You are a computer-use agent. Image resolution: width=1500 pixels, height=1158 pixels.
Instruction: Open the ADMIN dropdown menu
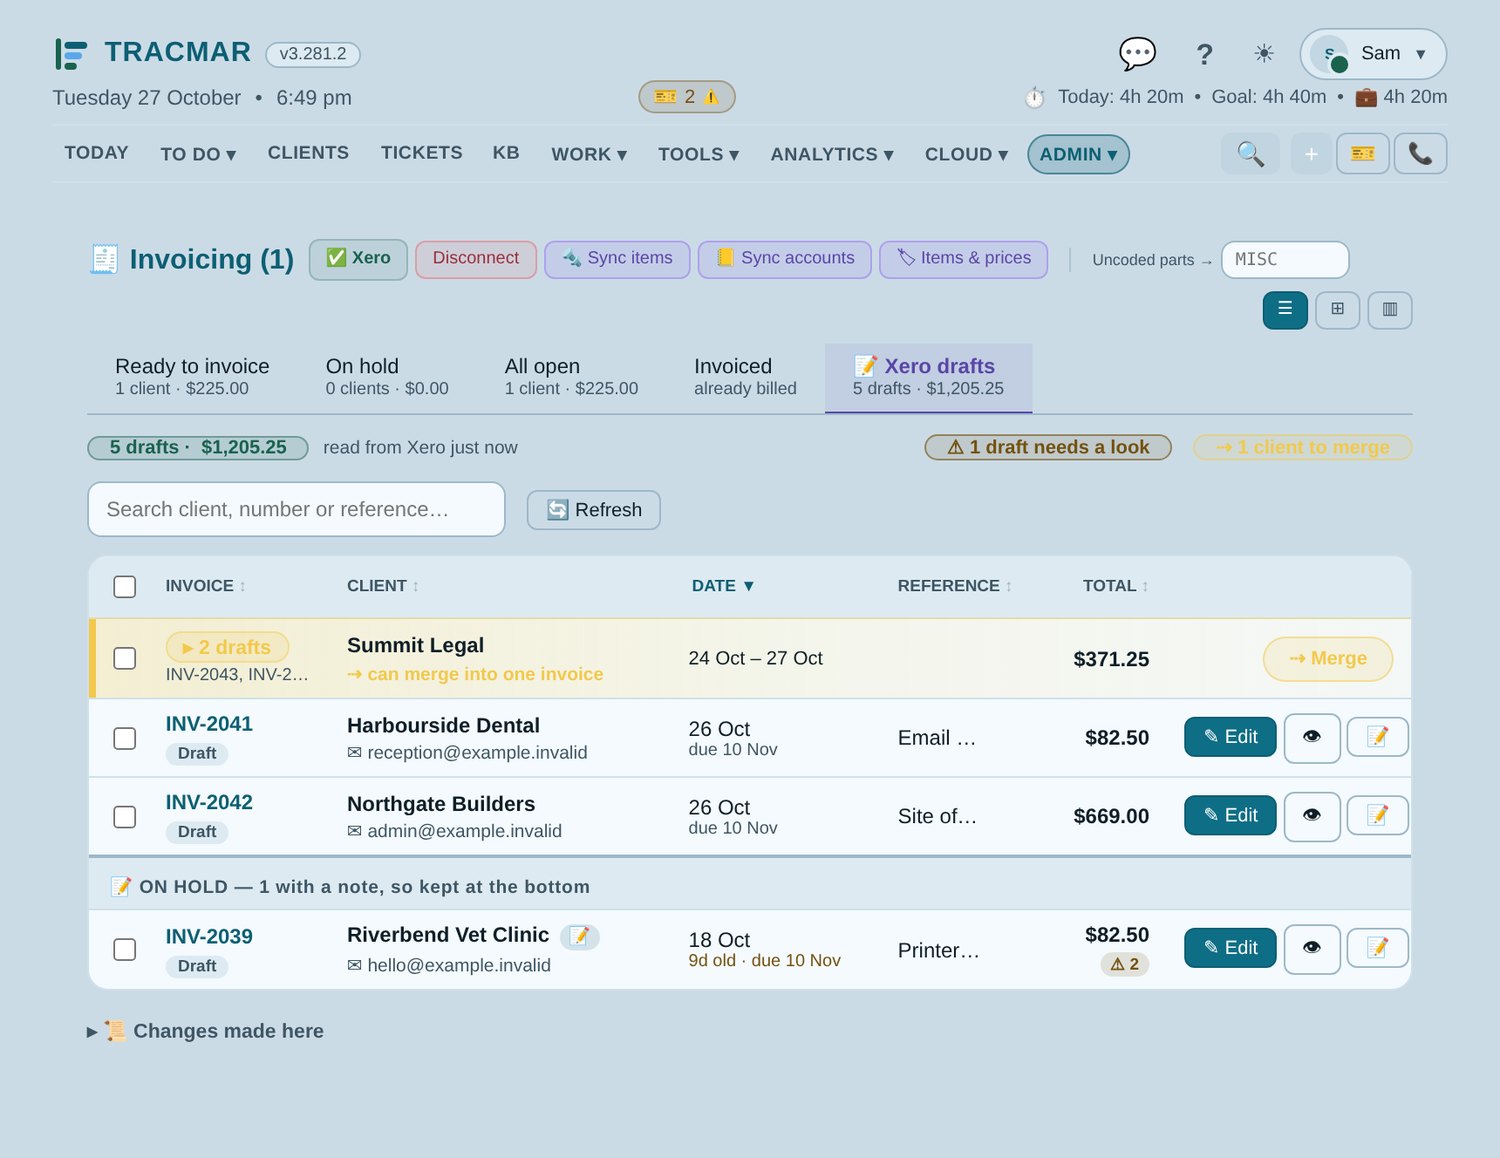(1078, 154)
